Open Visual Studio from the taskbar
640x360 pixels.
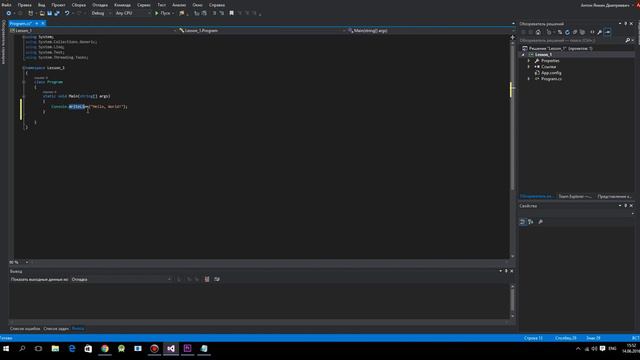click(x=171, y=349)
